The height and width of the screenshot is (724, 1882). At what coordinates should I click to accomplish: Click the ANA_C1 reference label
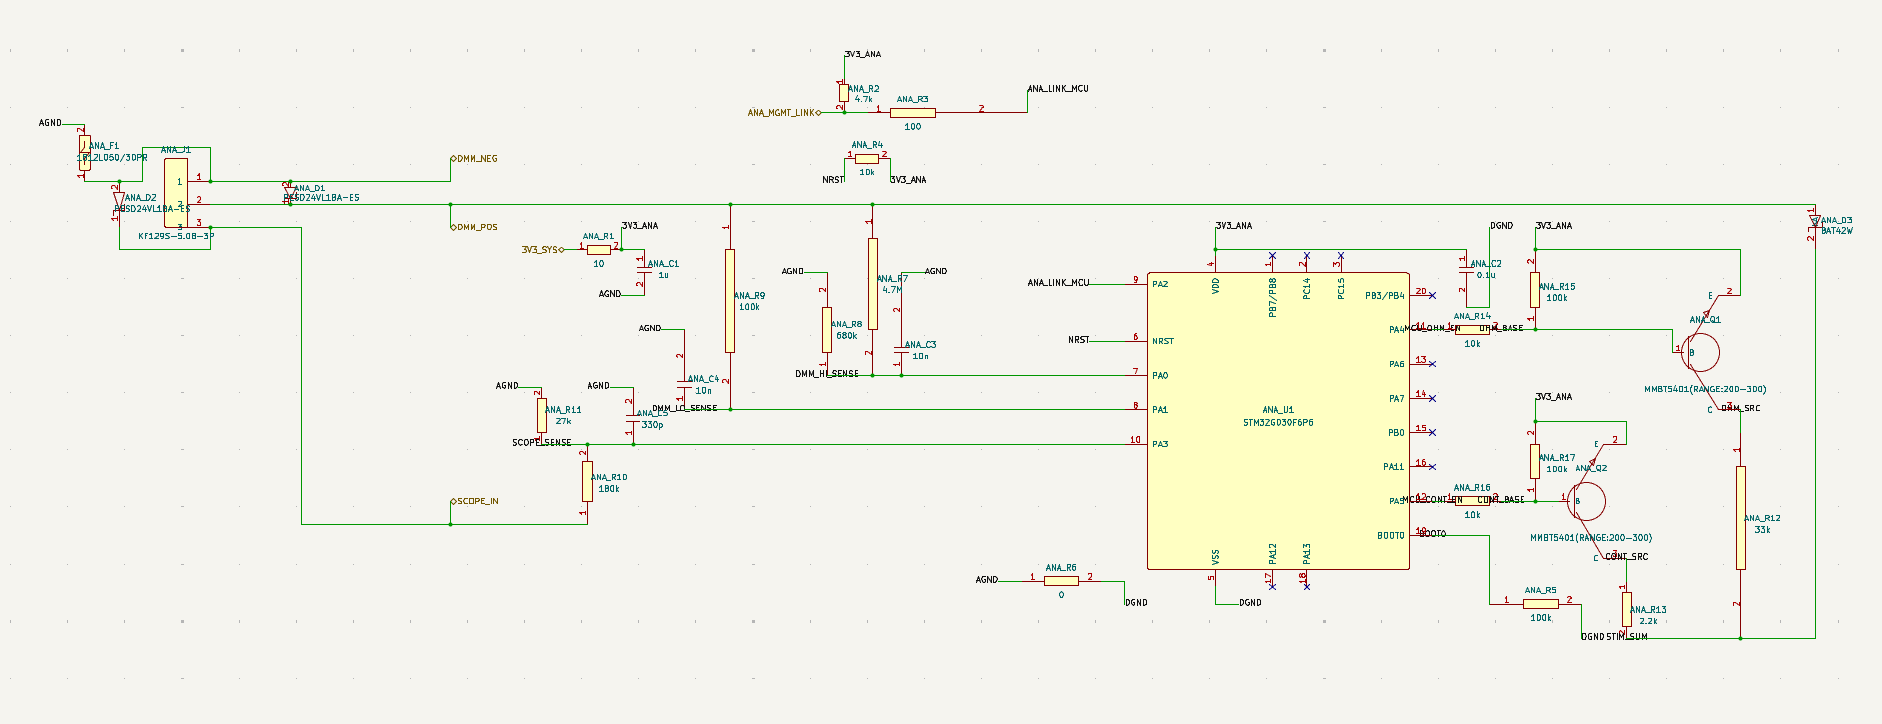[x=663, y=264]
